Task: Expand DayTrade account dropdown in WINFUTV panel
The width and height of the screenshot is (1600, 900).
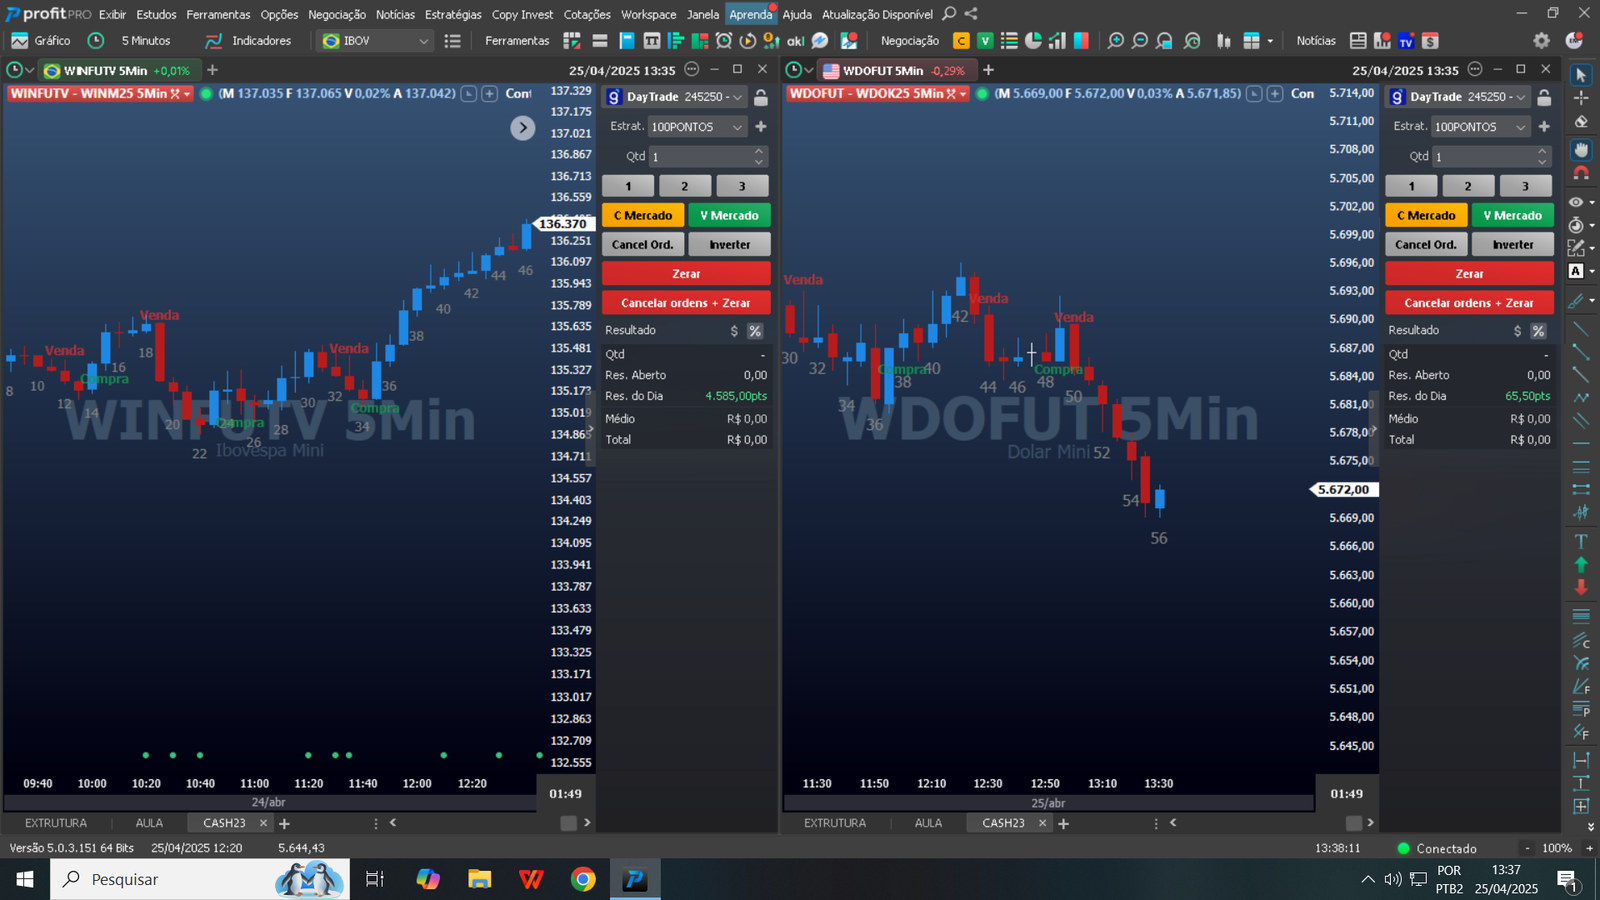Action: [738, 97]
